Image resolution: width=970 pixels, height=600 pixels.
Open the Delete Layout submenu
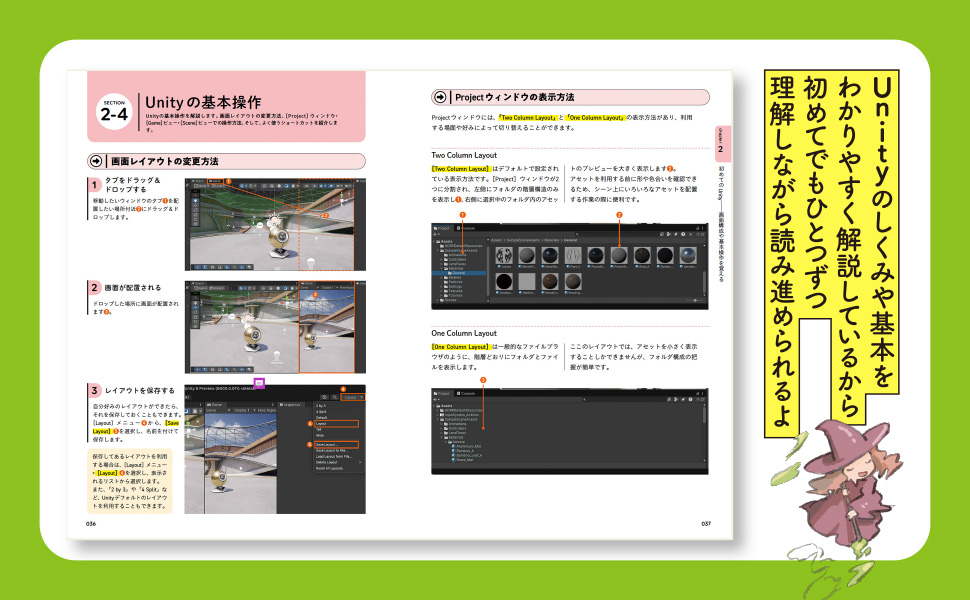325,462
